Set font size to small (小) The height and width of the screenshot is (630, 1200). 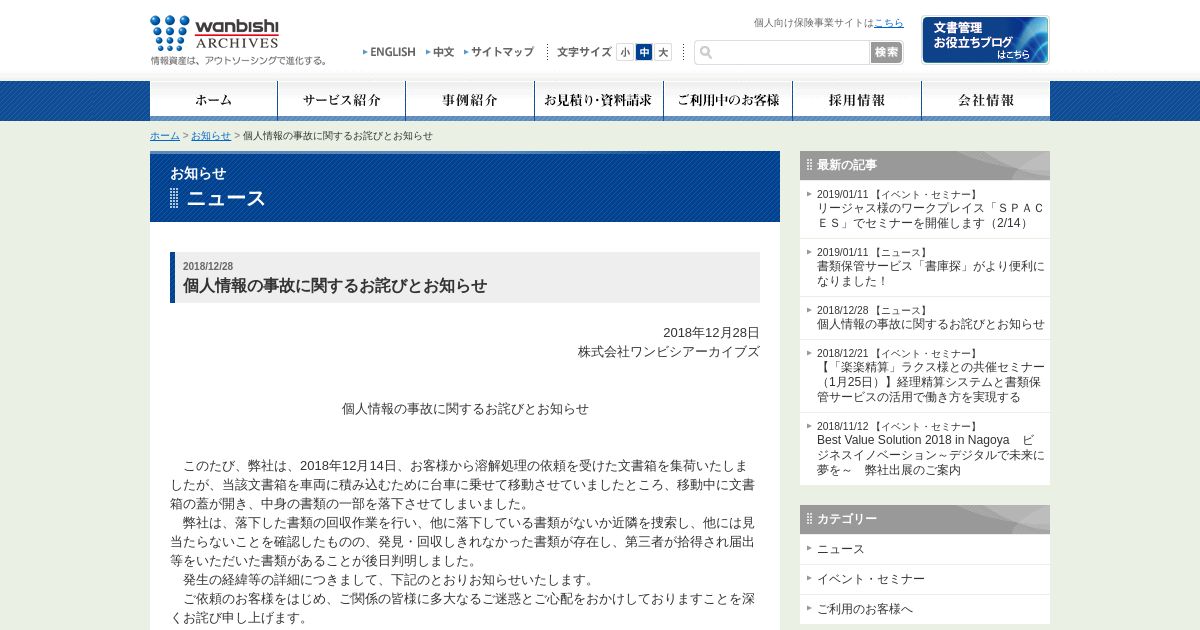click(x=625, y=52)
